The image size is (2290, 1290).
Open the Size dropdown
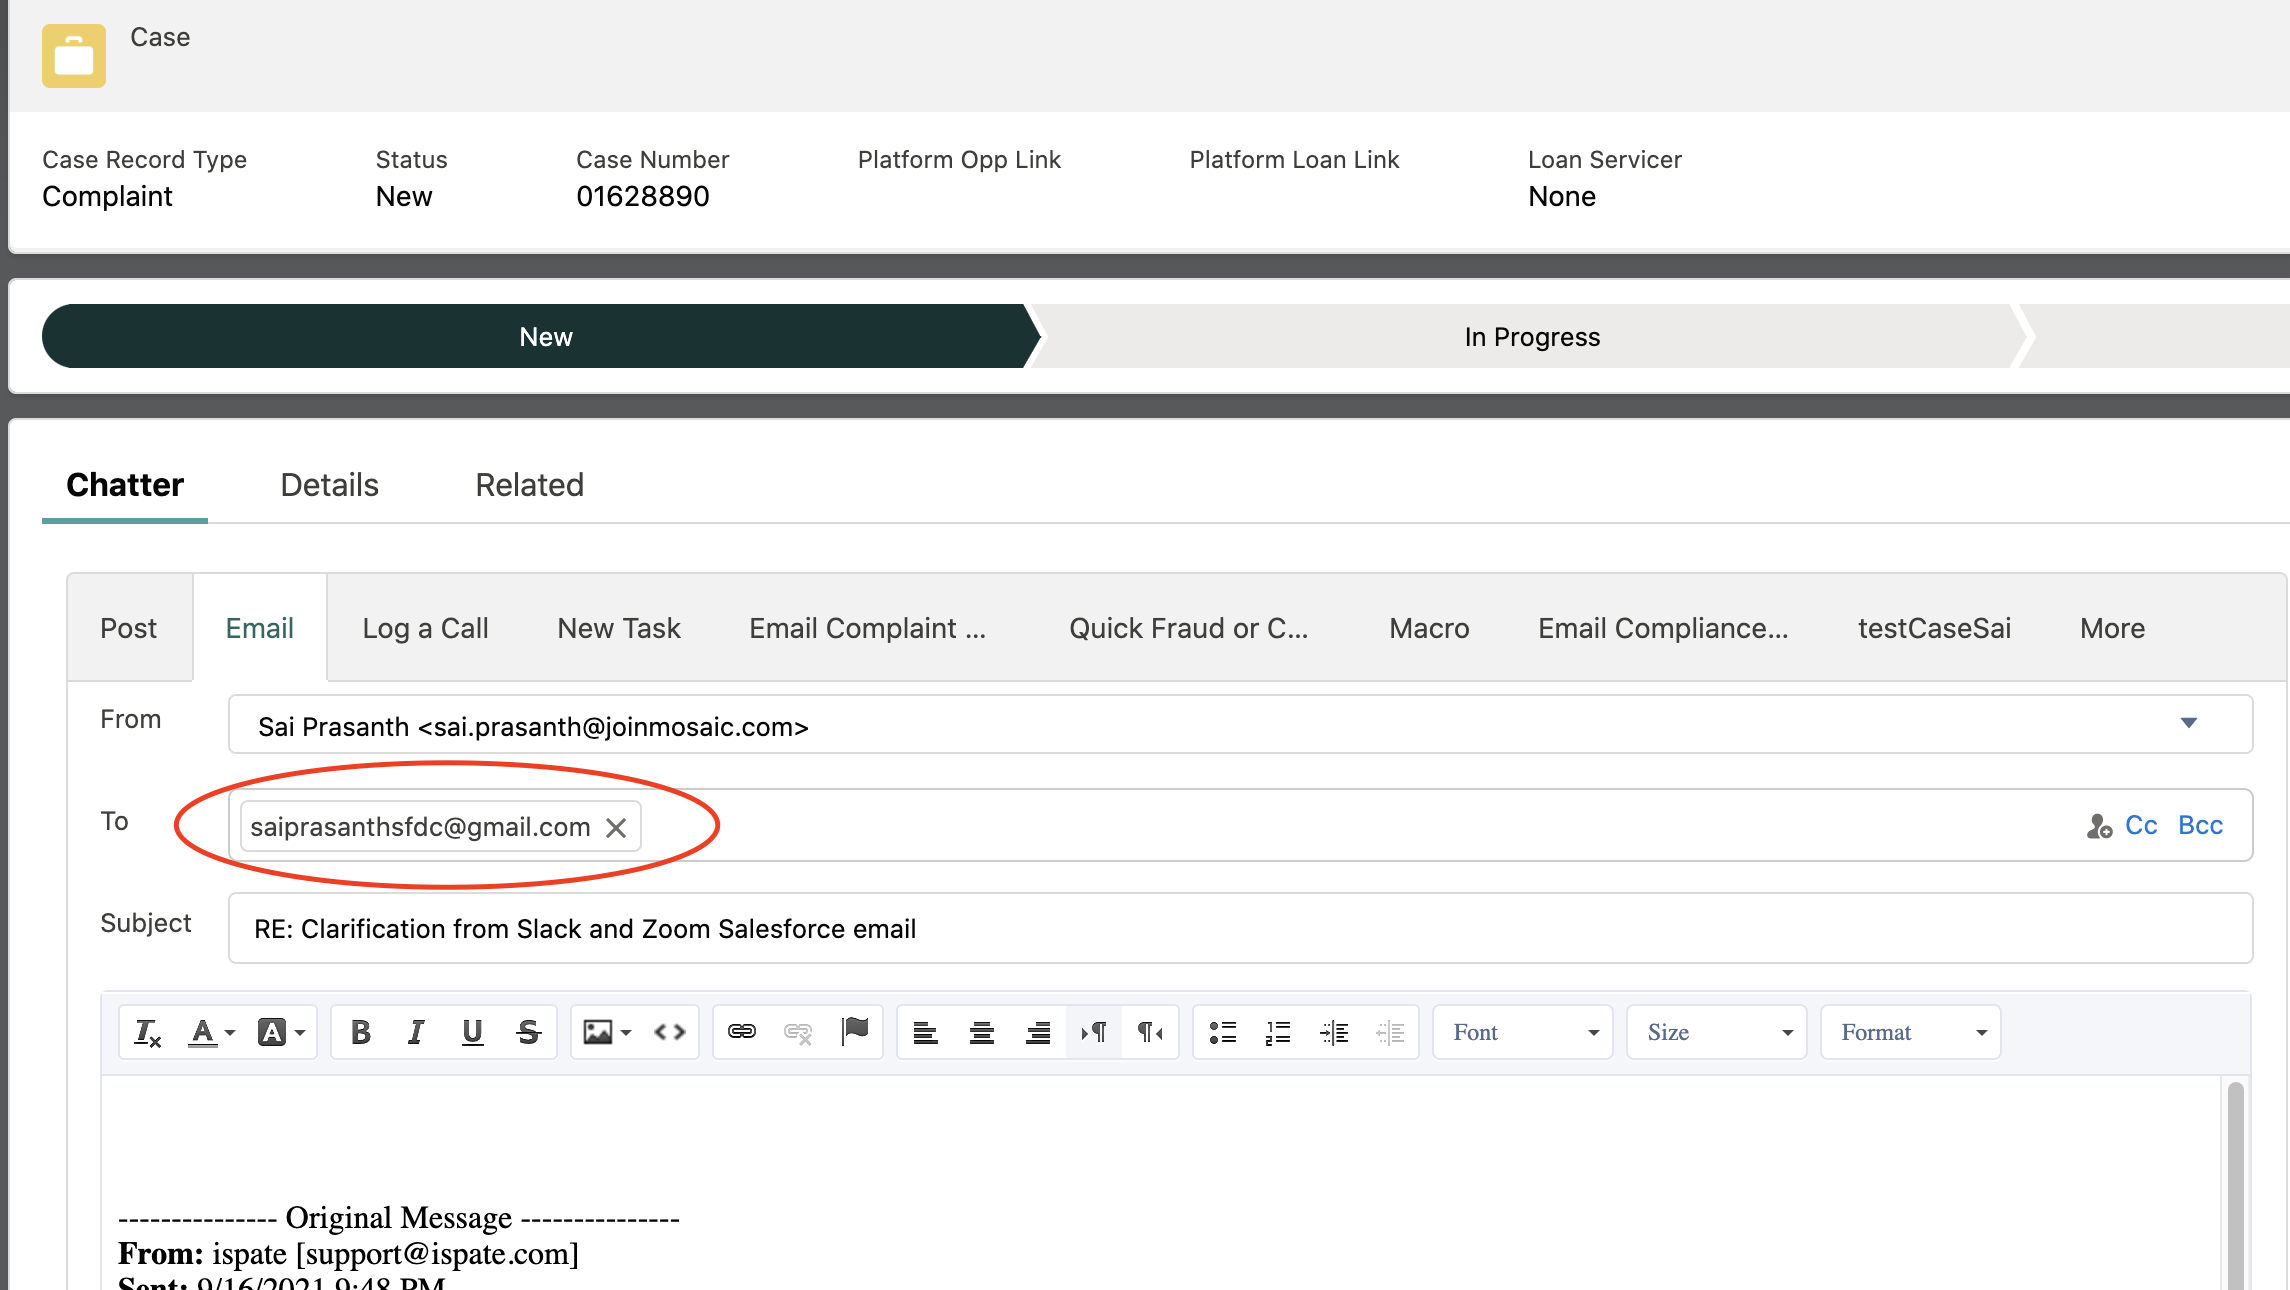pos(1716,1032)
